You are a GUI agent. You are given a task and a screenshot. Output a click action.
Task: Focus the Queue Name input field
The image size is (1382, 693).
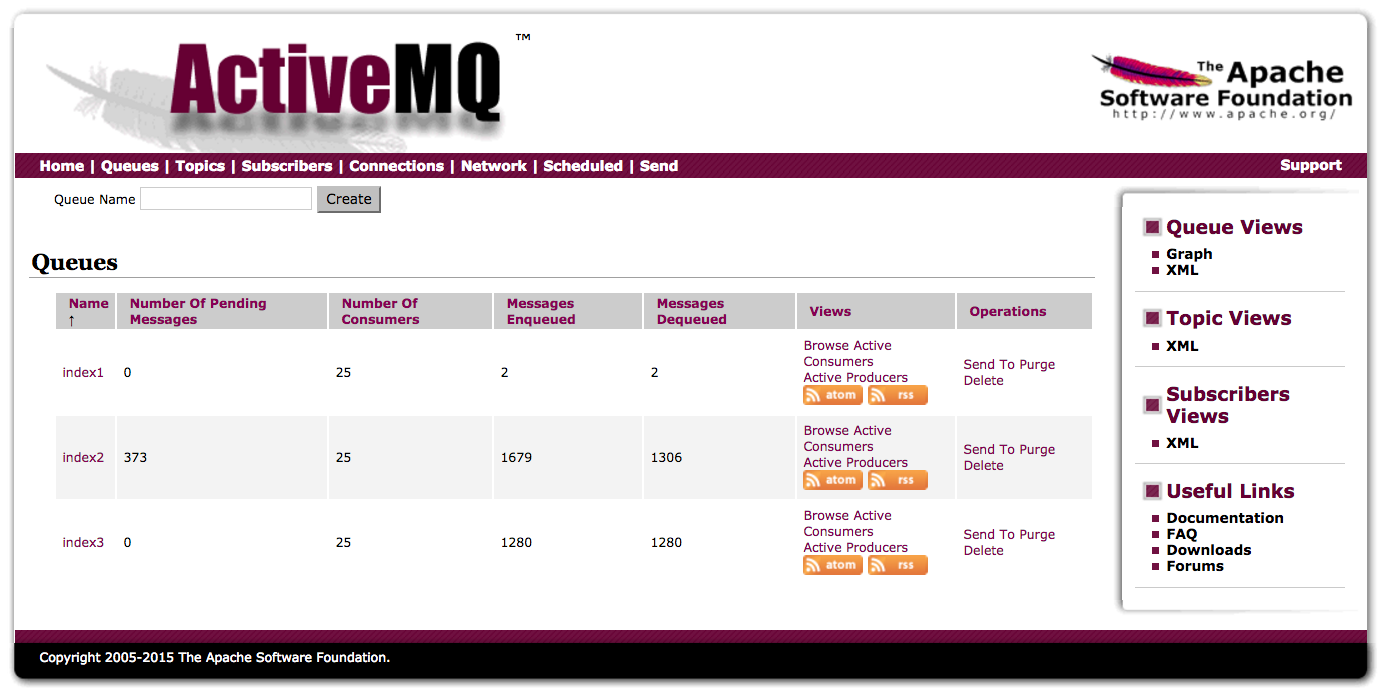[226, 199]
